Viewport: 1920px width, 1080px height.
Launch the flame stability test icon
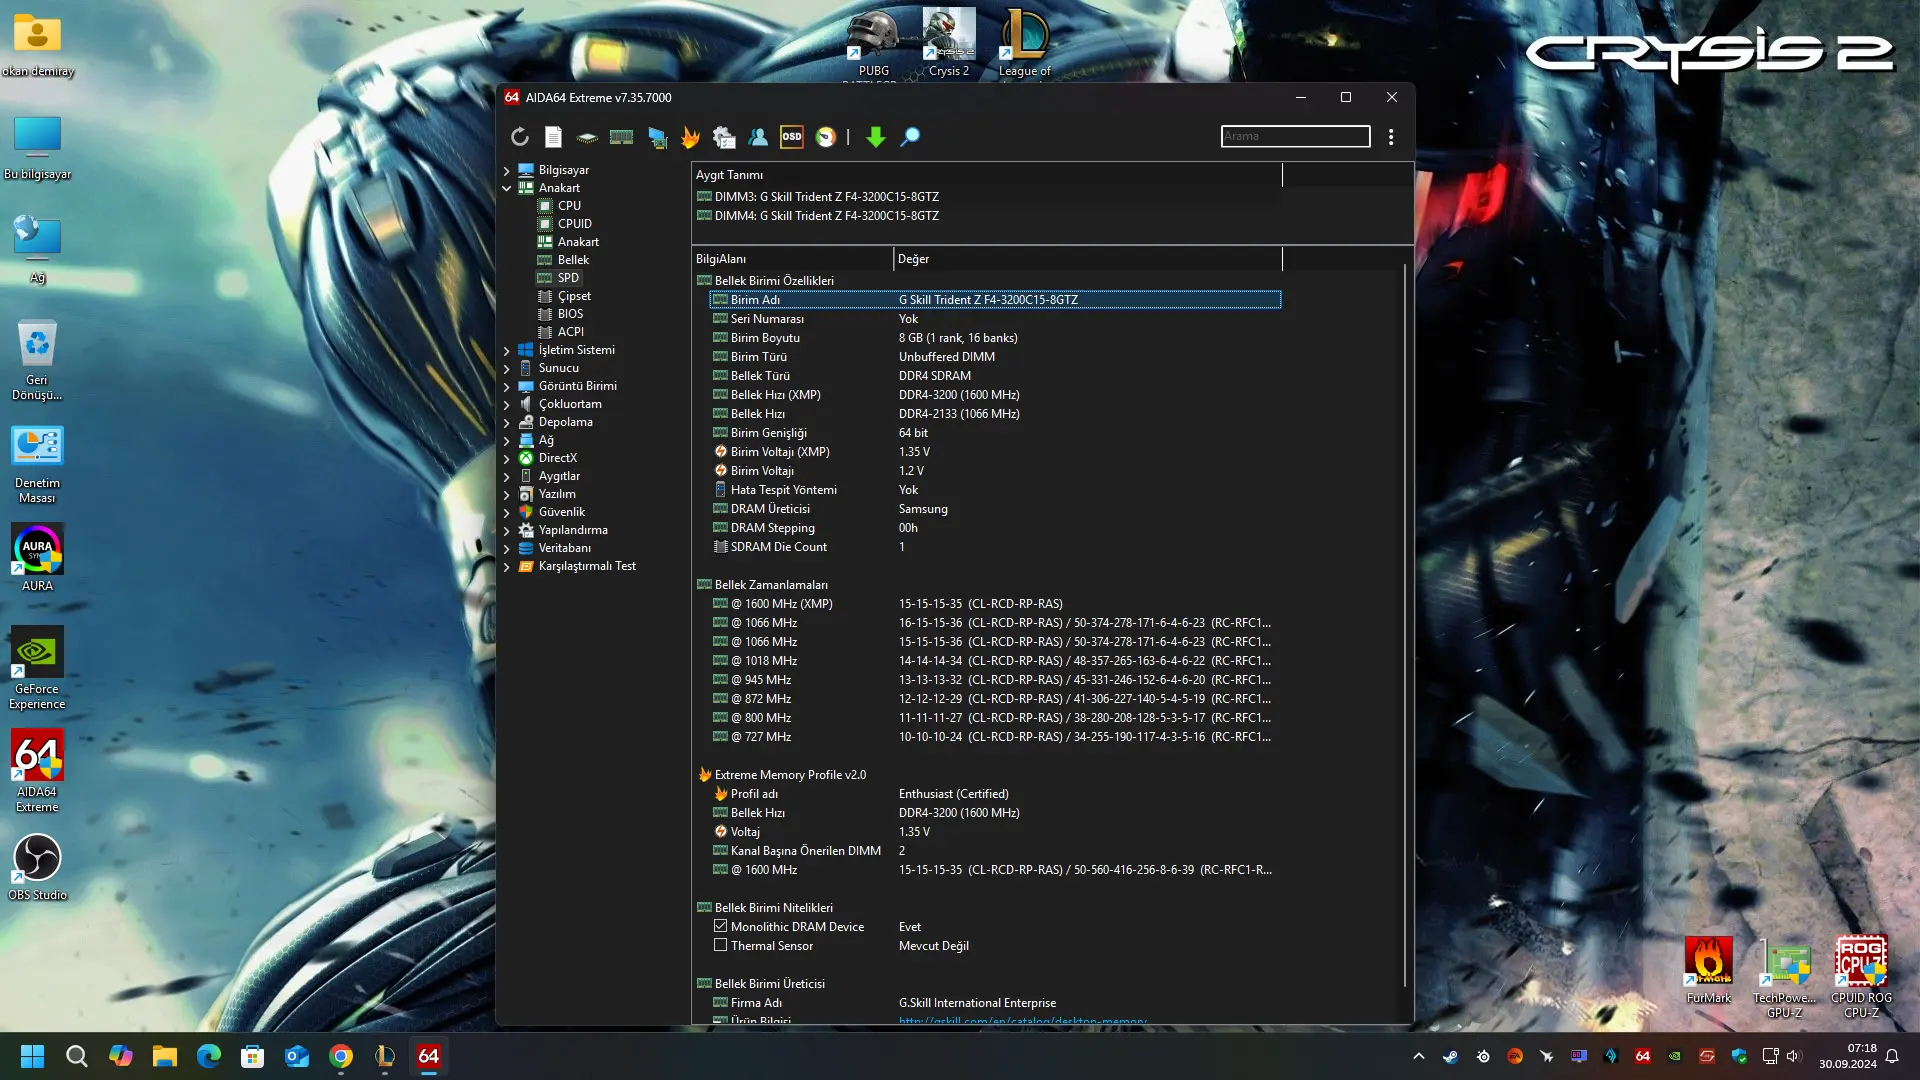pyautogui.click(x=690, y=137)
